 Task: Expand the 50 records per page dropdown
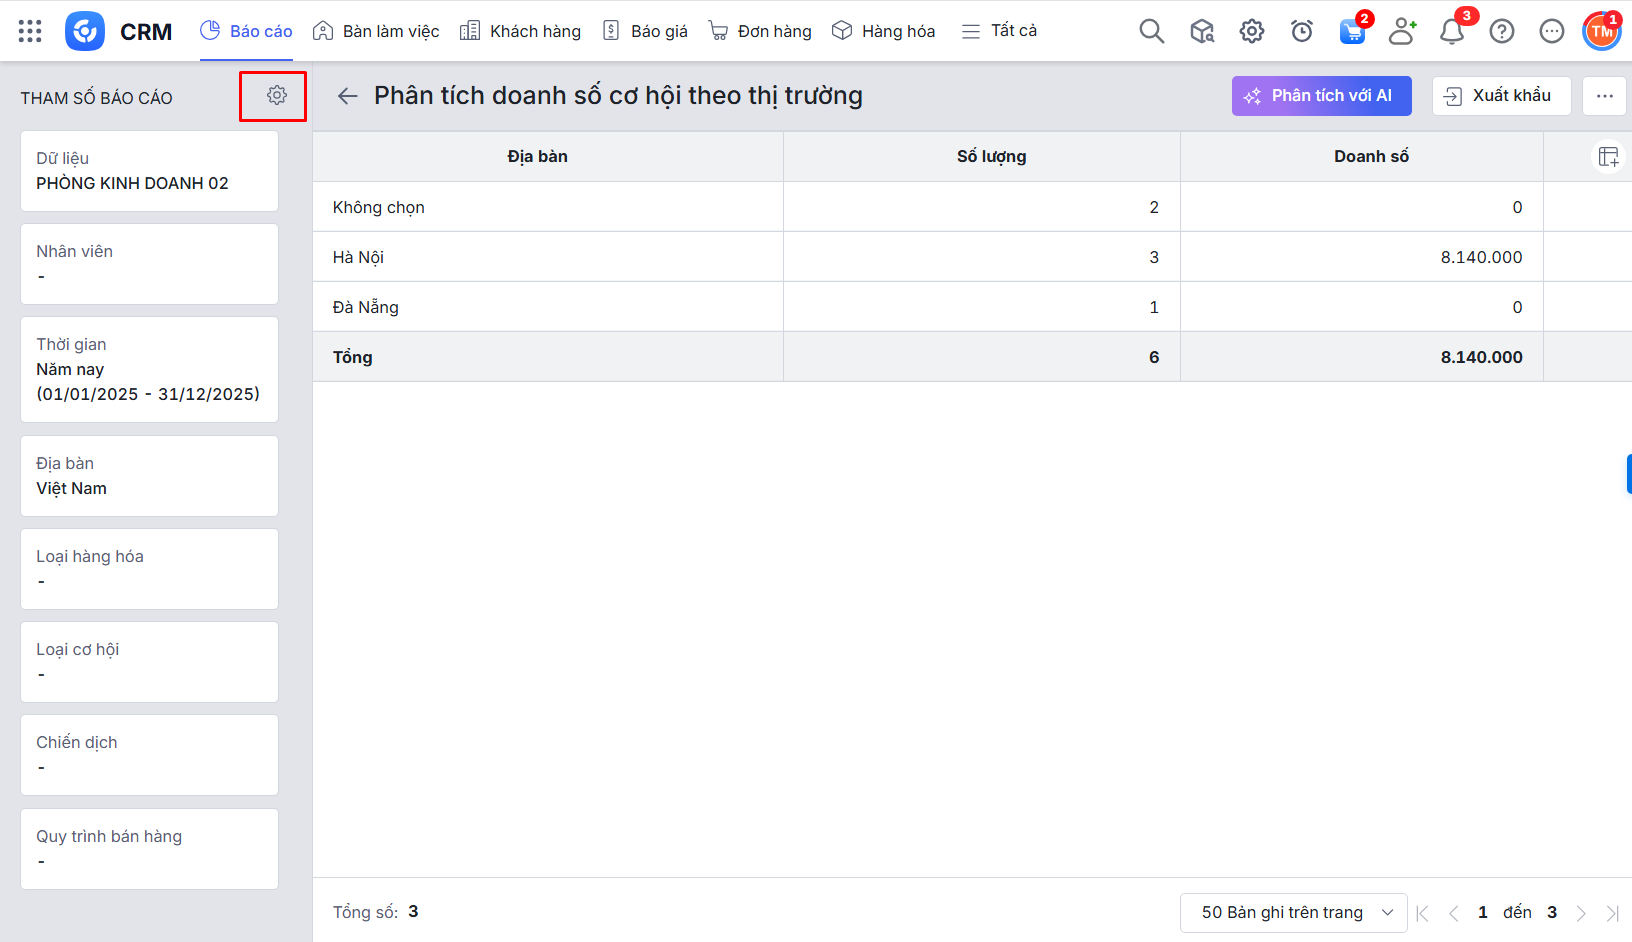[x=1293, y=912]
